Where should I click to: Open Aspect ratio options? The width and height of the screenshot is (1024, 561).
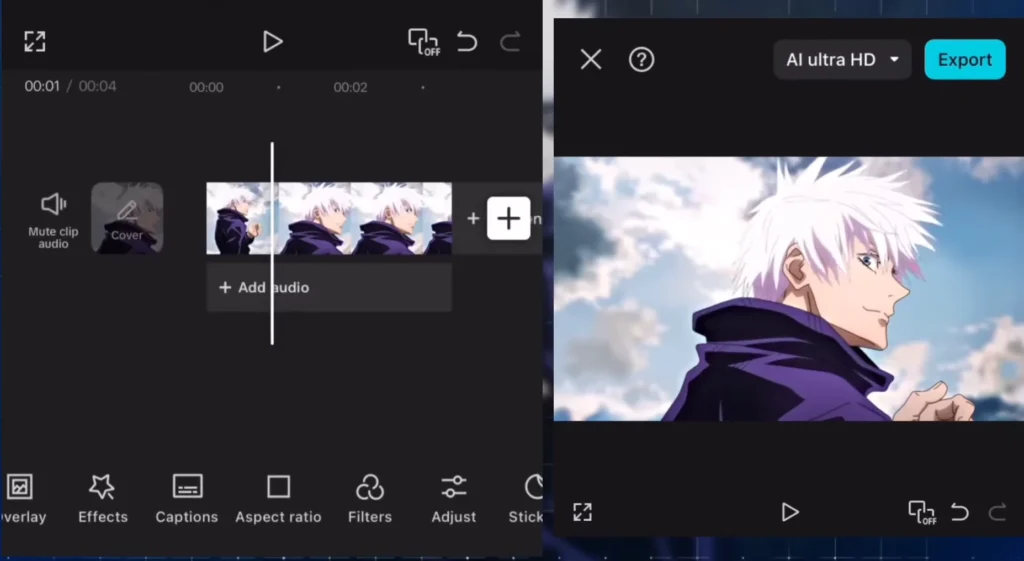(278, 499)
